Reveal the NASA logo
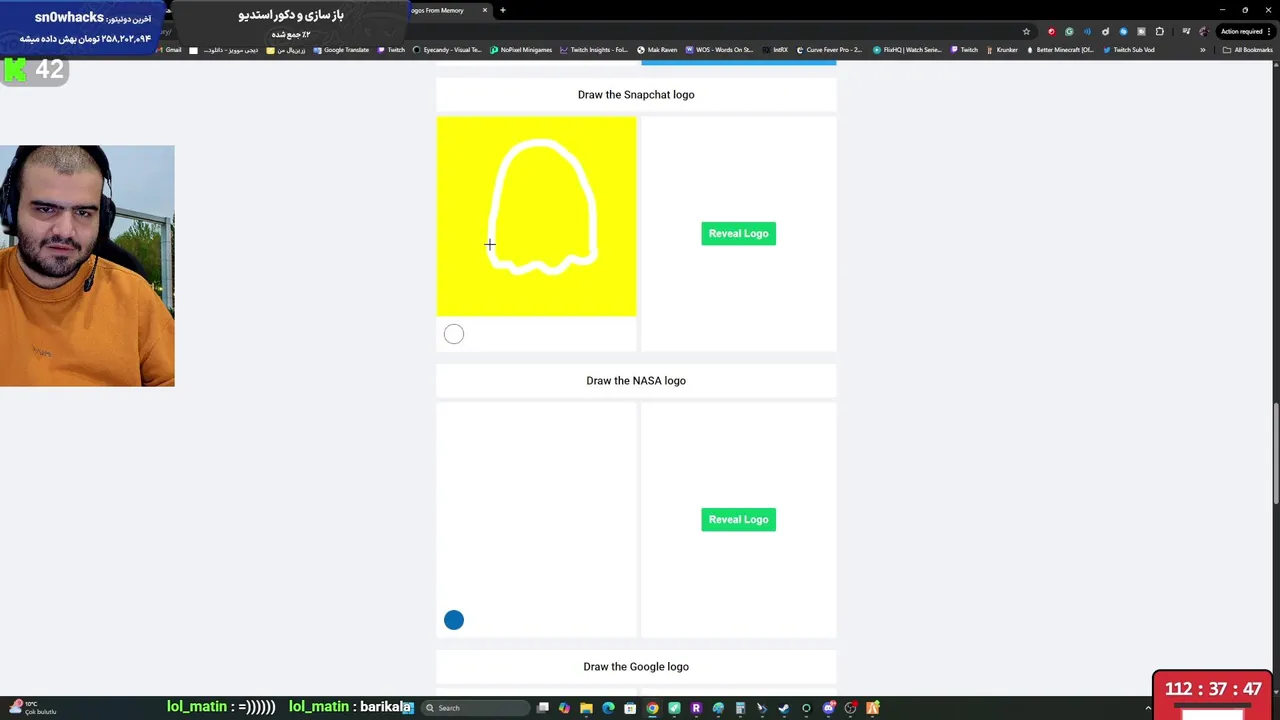1280x720 pixels. click(738, 519)
